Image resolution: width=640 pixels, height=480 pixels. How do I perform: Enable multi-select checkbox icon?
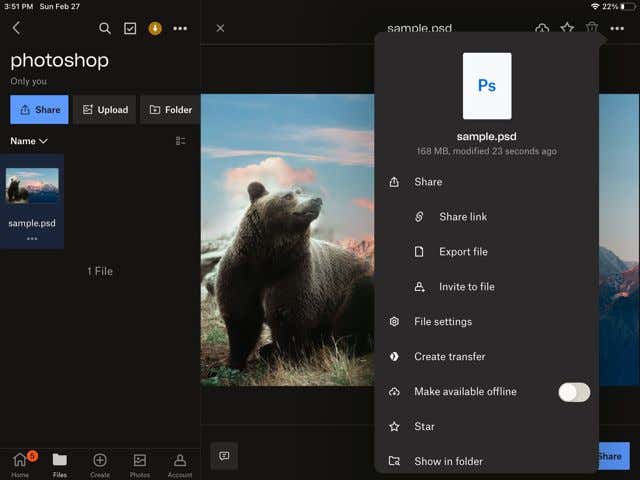coord(130,28)
